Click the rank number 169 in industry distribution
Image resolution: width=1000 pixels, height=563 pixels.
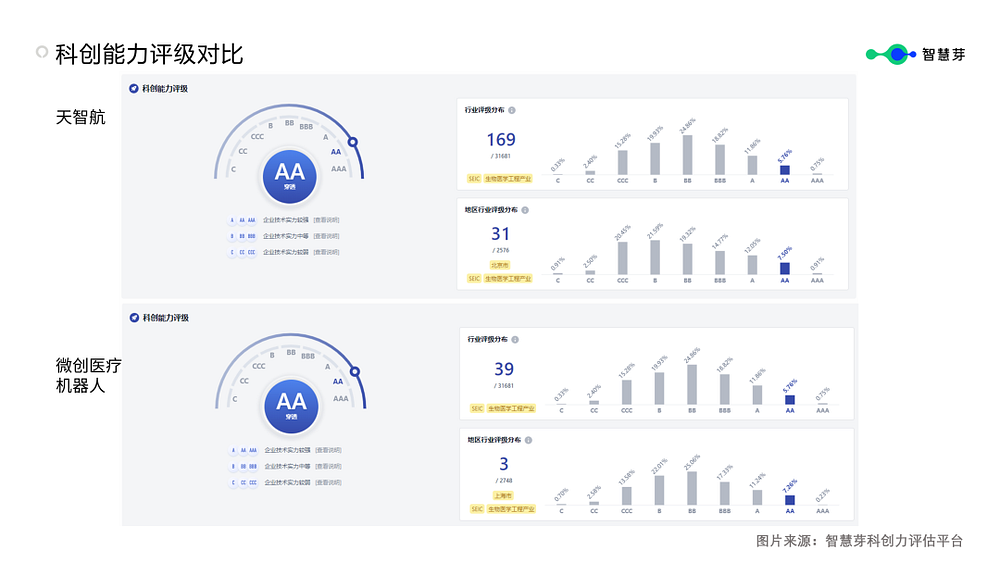(501, 140)
